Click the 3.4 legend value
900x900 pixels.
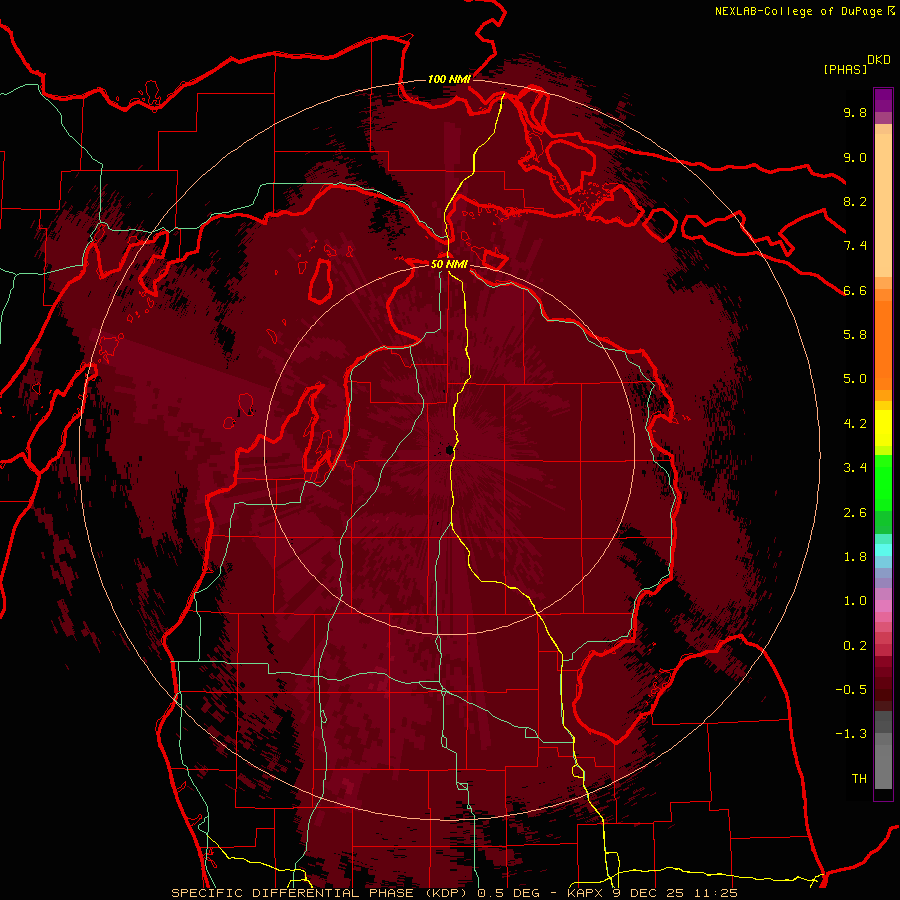click(855, 468)
